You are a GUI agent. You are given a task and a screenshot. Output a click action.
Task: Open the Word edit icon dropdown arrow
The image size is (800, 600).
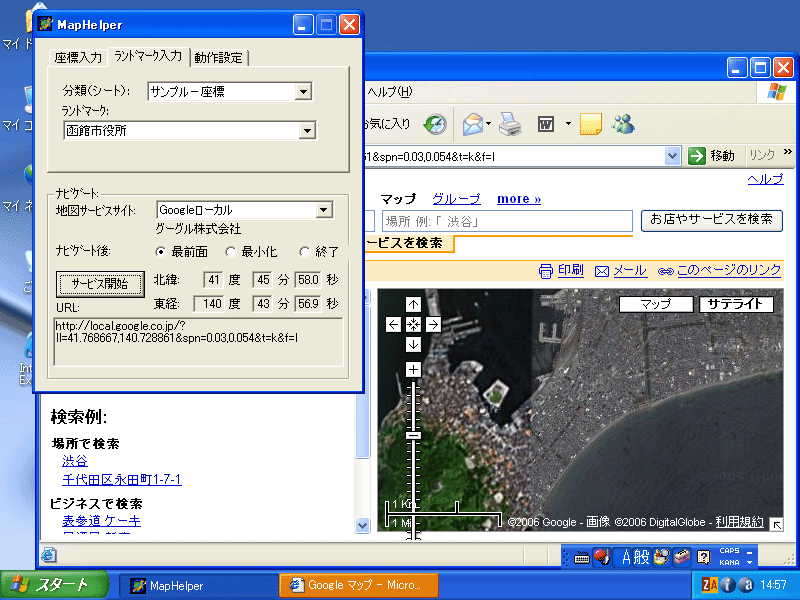click(x=568, y=124)
